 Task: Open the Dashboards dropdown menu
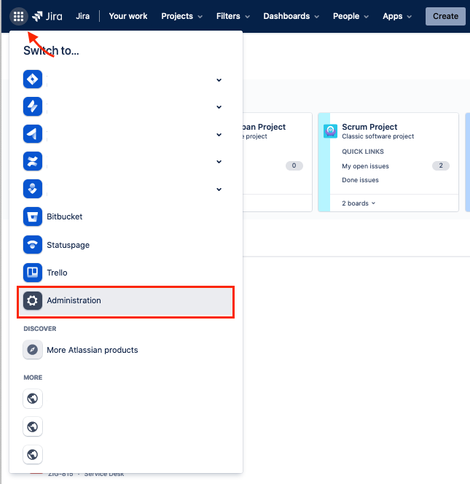click(x=291, y=16)
